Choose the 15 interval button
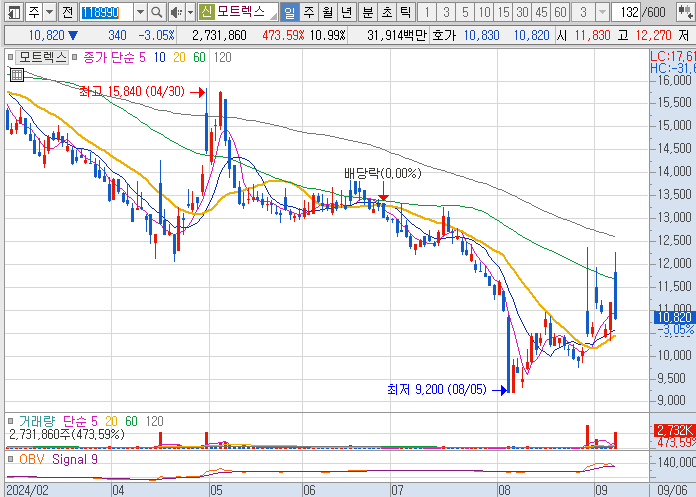 [x=503, y=12]
